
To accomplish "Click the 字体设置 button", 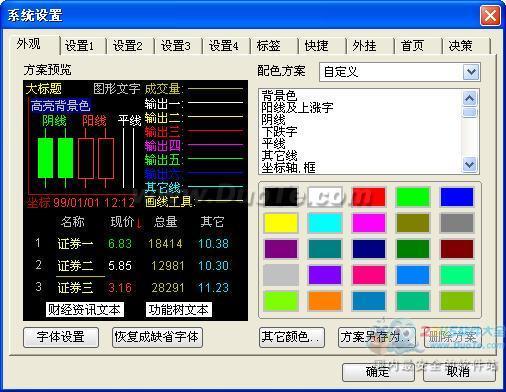I will click(61, 337).
